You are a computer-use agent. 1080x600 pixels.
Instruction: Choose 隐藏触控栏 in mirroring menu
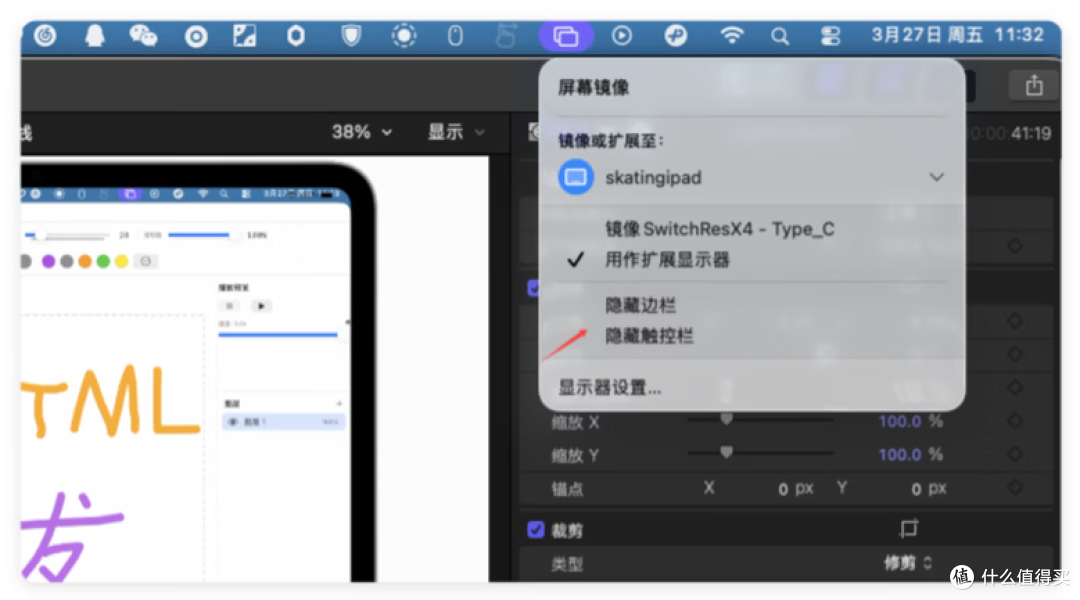pos(649,336)
